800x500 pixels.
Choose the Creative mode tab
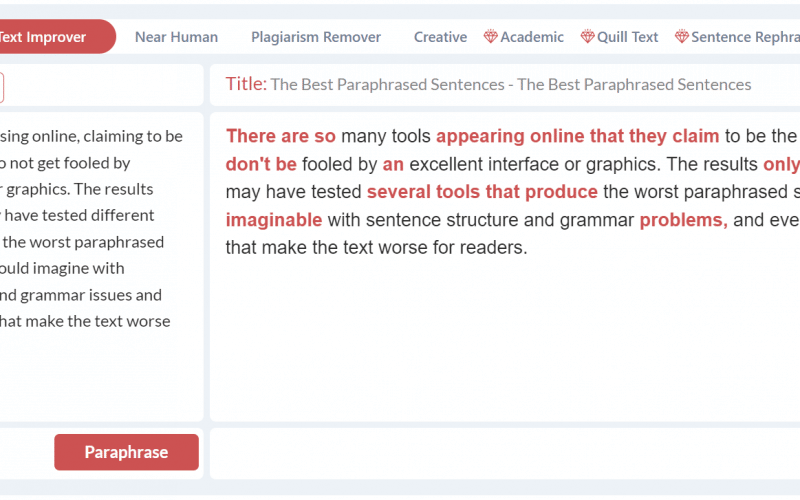pyautogui.click(x=440, y=37)
